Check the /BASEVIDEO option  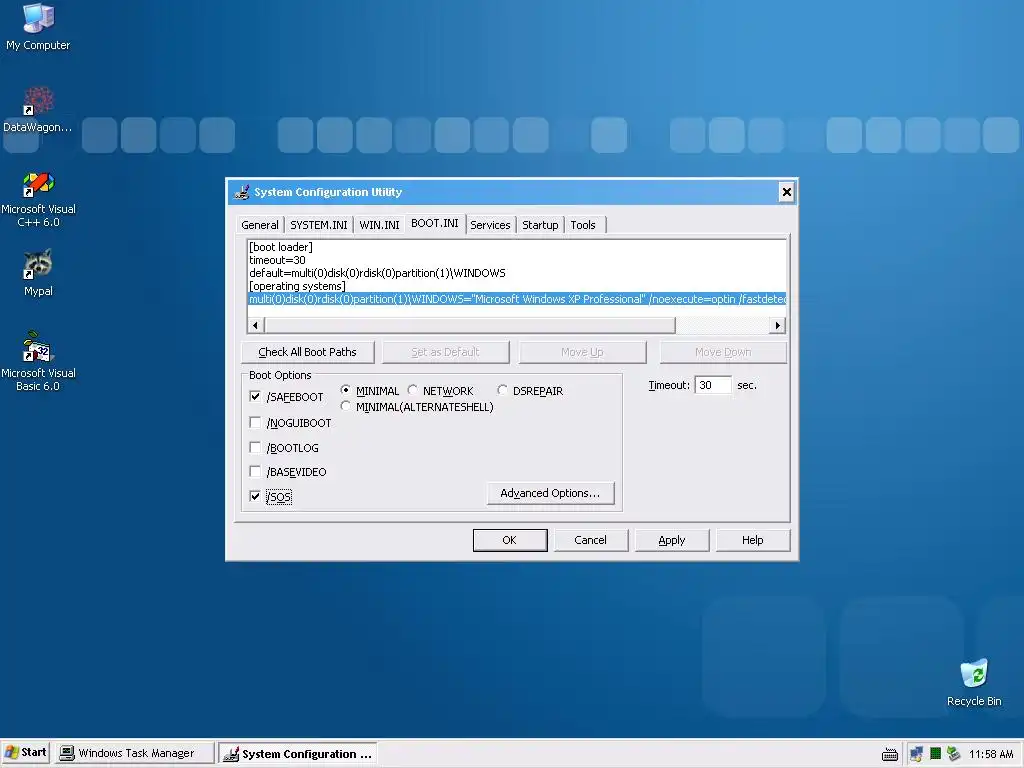click(255, 472)
